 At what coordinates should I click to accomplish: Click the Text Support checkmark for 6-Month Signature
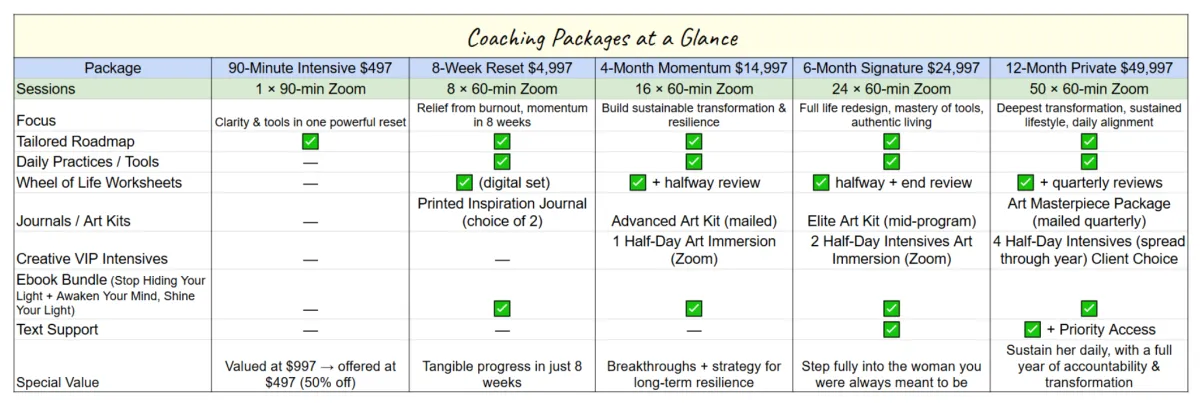pos(891,329)
